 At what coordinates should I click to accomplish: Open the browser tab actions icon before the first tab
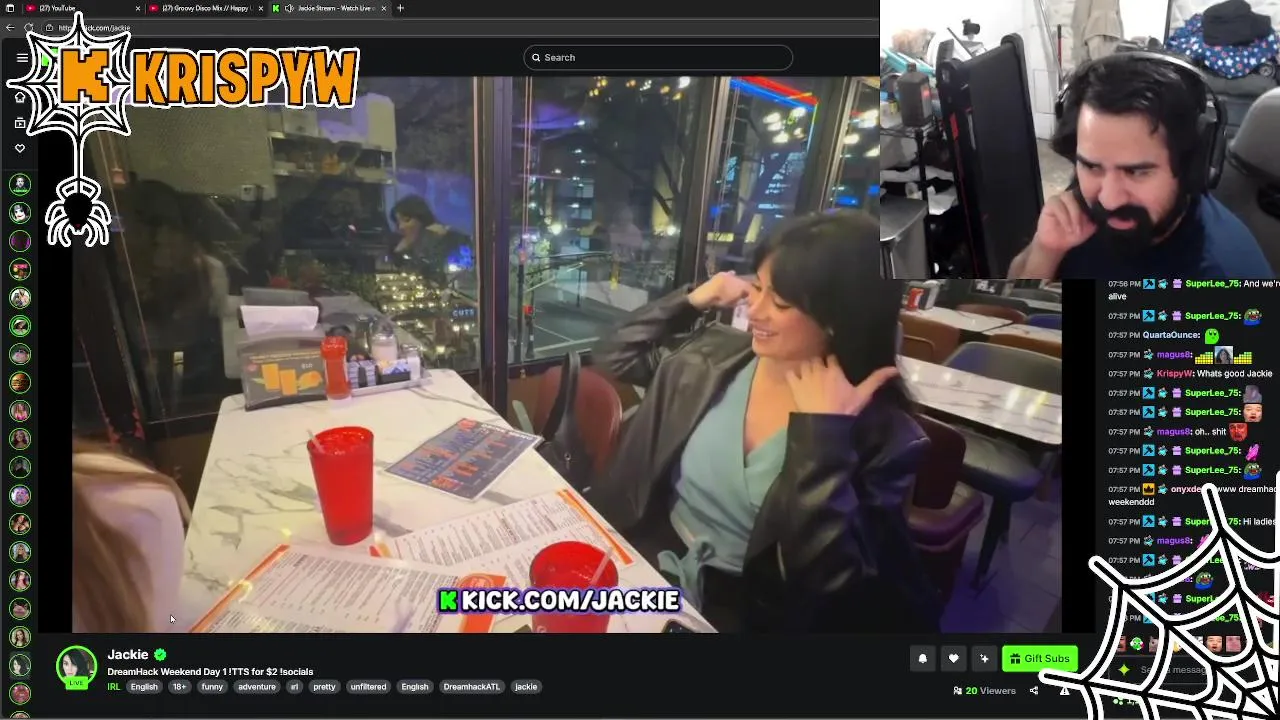9,8
